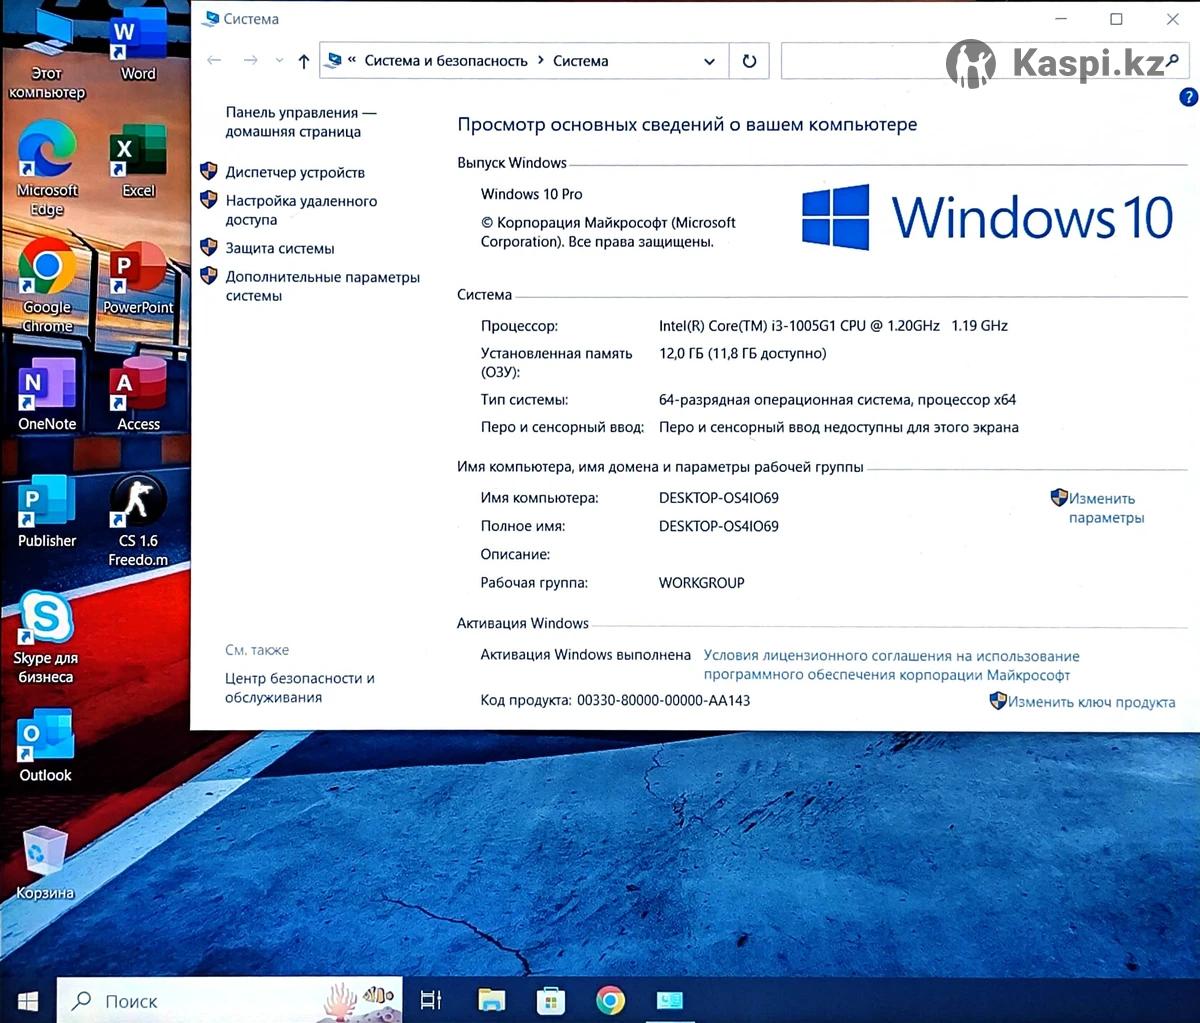Click Изменить ключ продукта
This screenshot has height=1023, width=1200.
[x=1091, y=702]
